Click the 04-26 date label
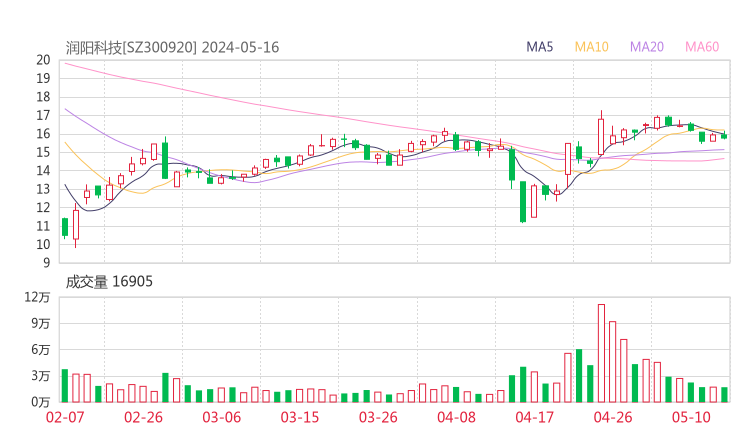This screenshot has height=440, width=740. pyautogui.click(x=613, y=417)
